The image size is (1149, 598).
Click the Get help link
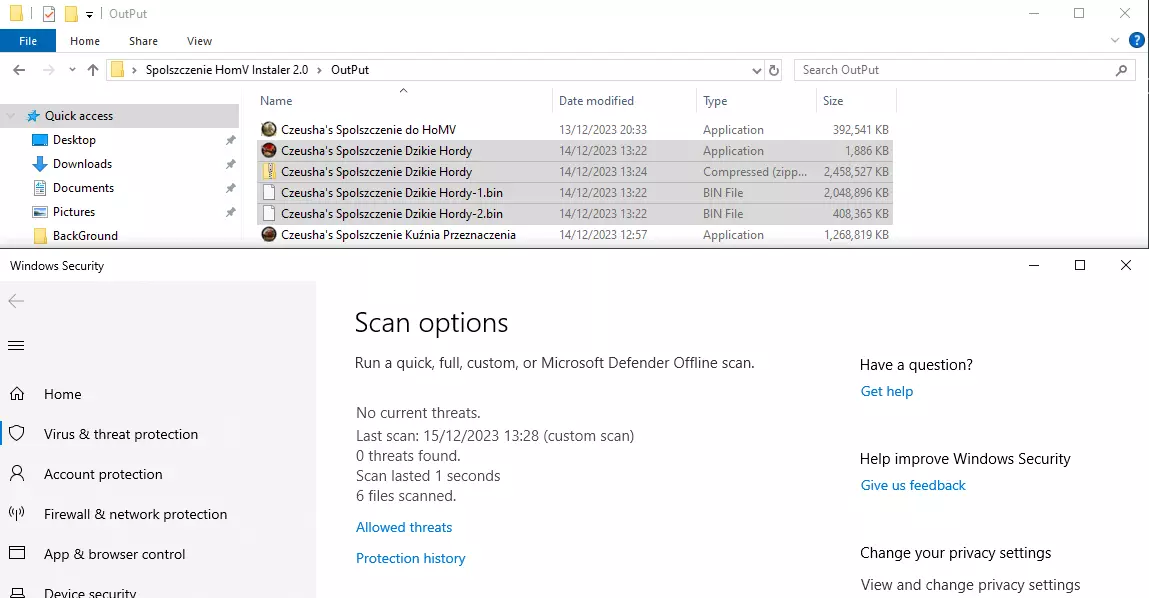click(886, 391)
